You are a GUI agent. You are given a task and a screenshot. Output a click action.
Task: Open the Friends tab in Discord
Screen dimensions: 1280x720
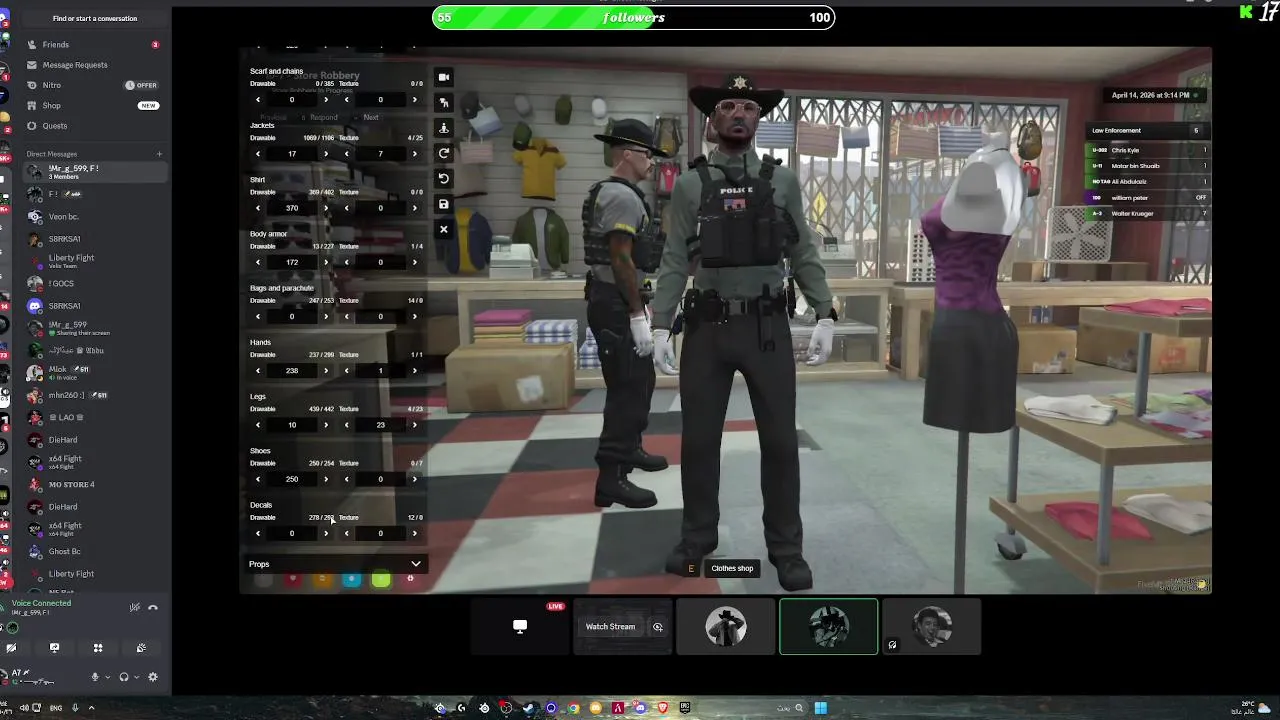coord(93,45)
